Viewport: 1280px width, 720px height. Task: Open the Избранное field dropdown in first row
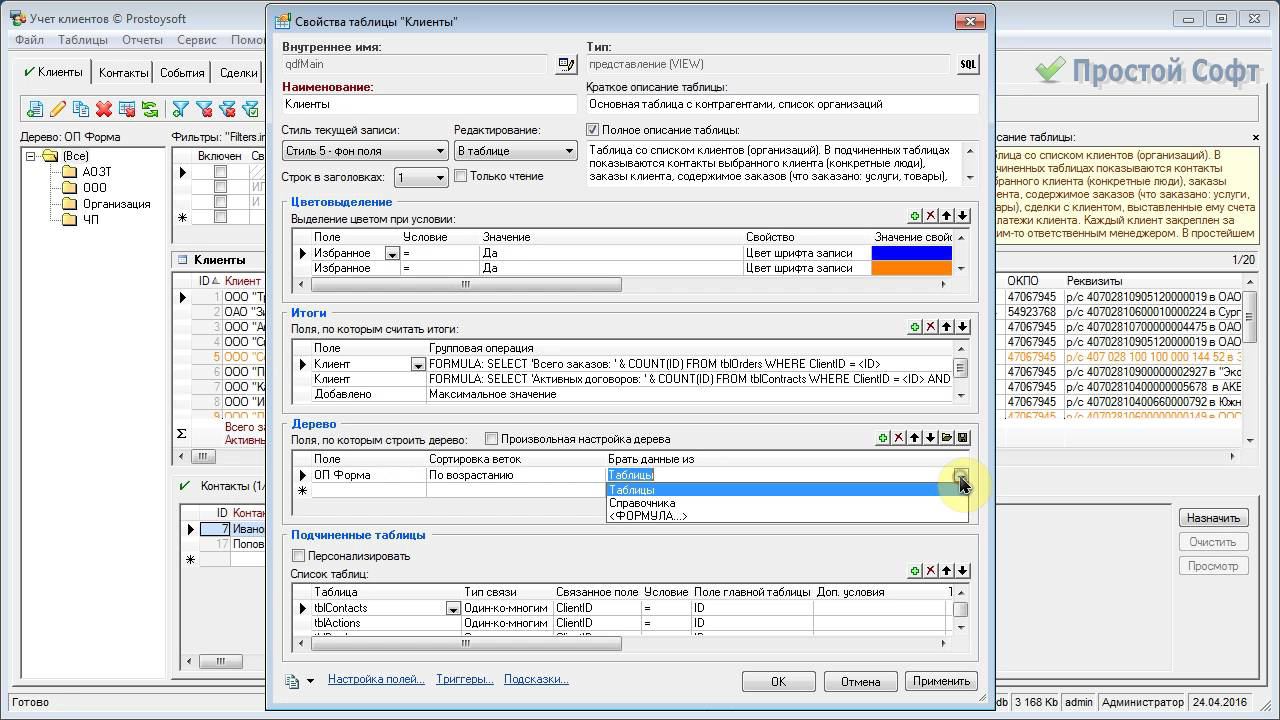[x=392, y=254]
